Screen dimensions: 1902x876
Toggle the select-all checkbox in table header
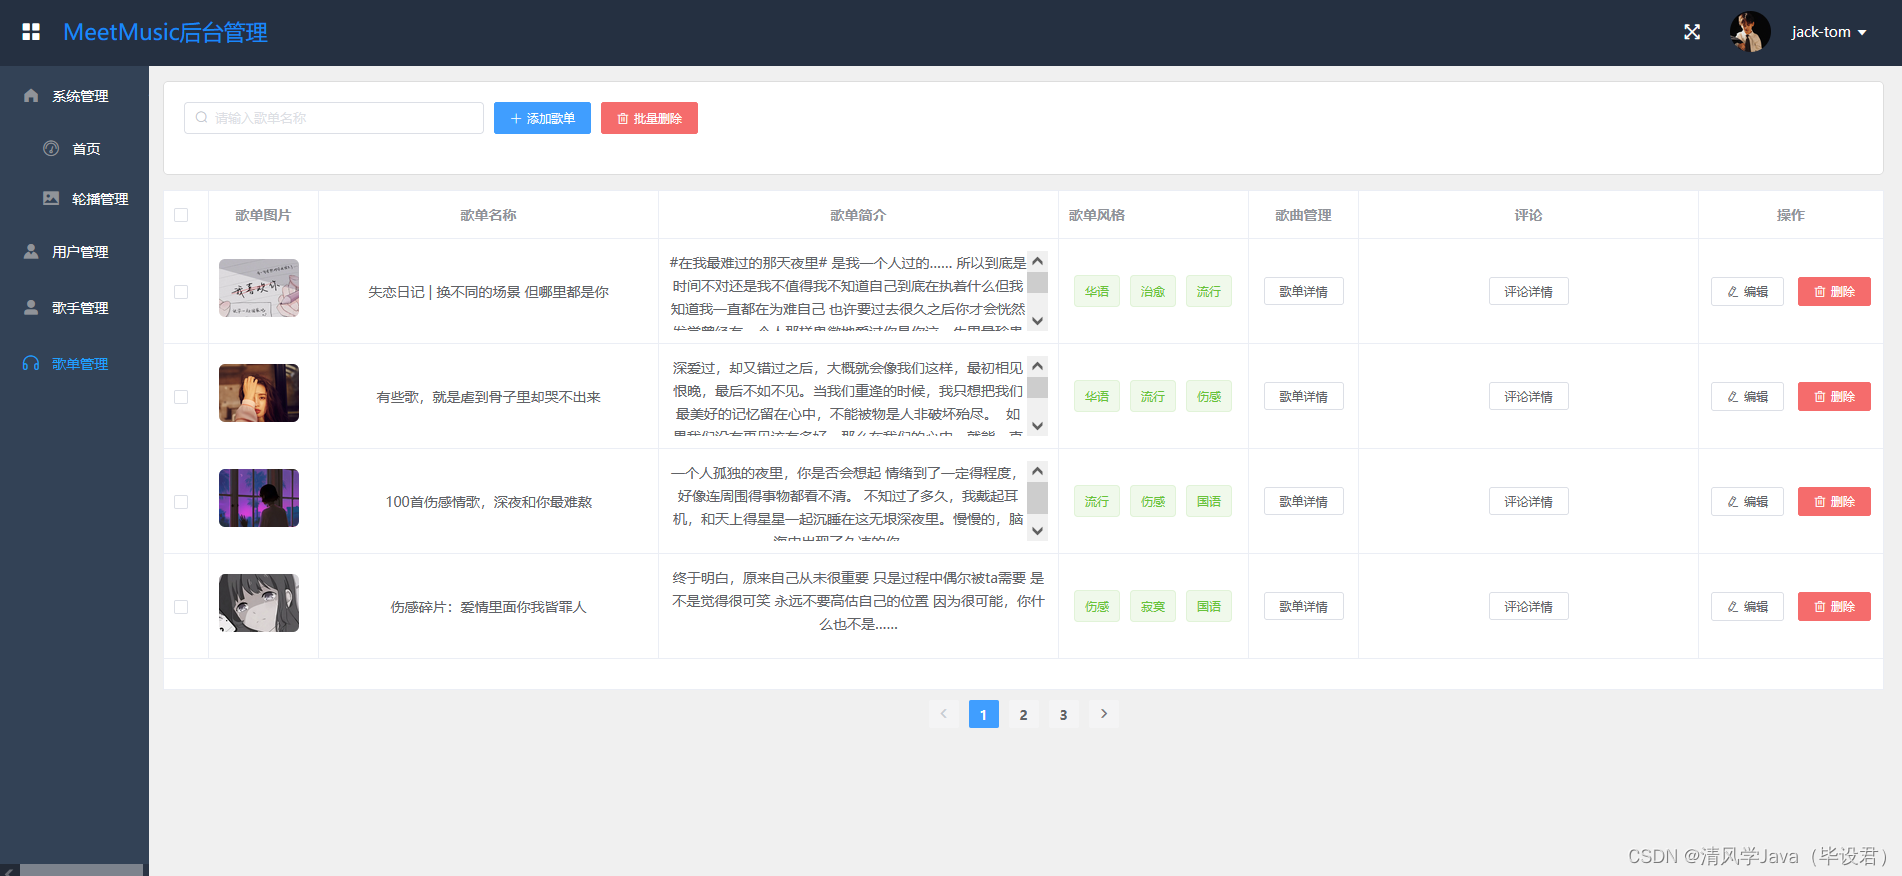(181, 215)
